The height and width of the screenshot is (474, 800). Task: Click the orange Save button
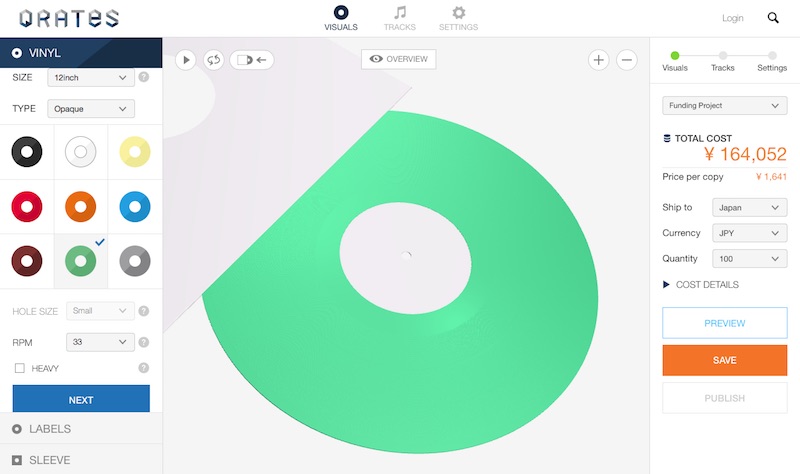point(724,360)
